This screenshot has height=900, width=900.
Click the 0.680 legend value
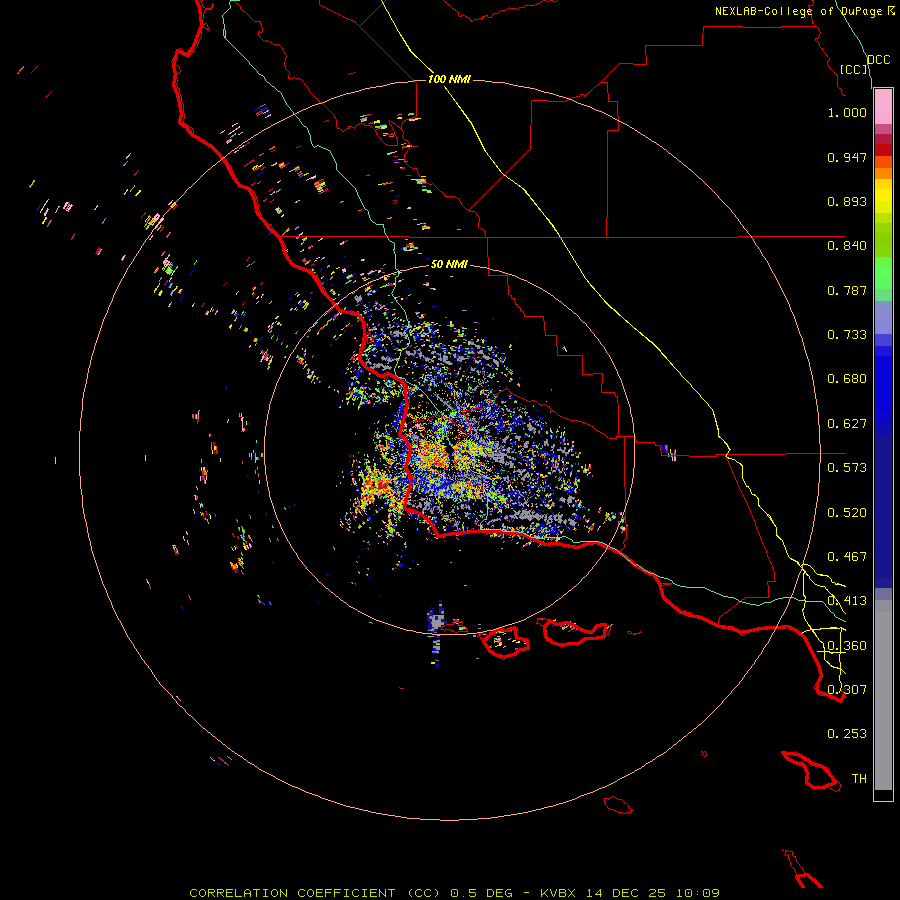[847, 379]
